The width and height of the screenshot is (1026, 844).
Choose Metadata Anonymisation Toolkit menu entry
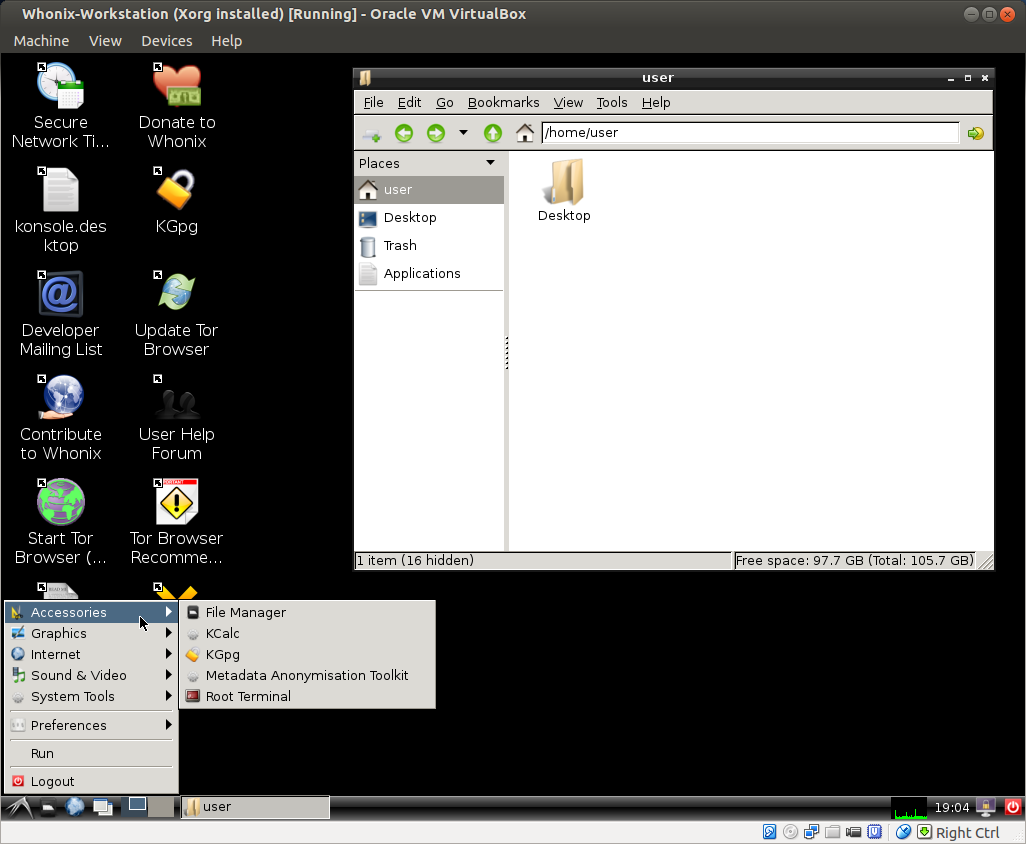coord(306,675)
